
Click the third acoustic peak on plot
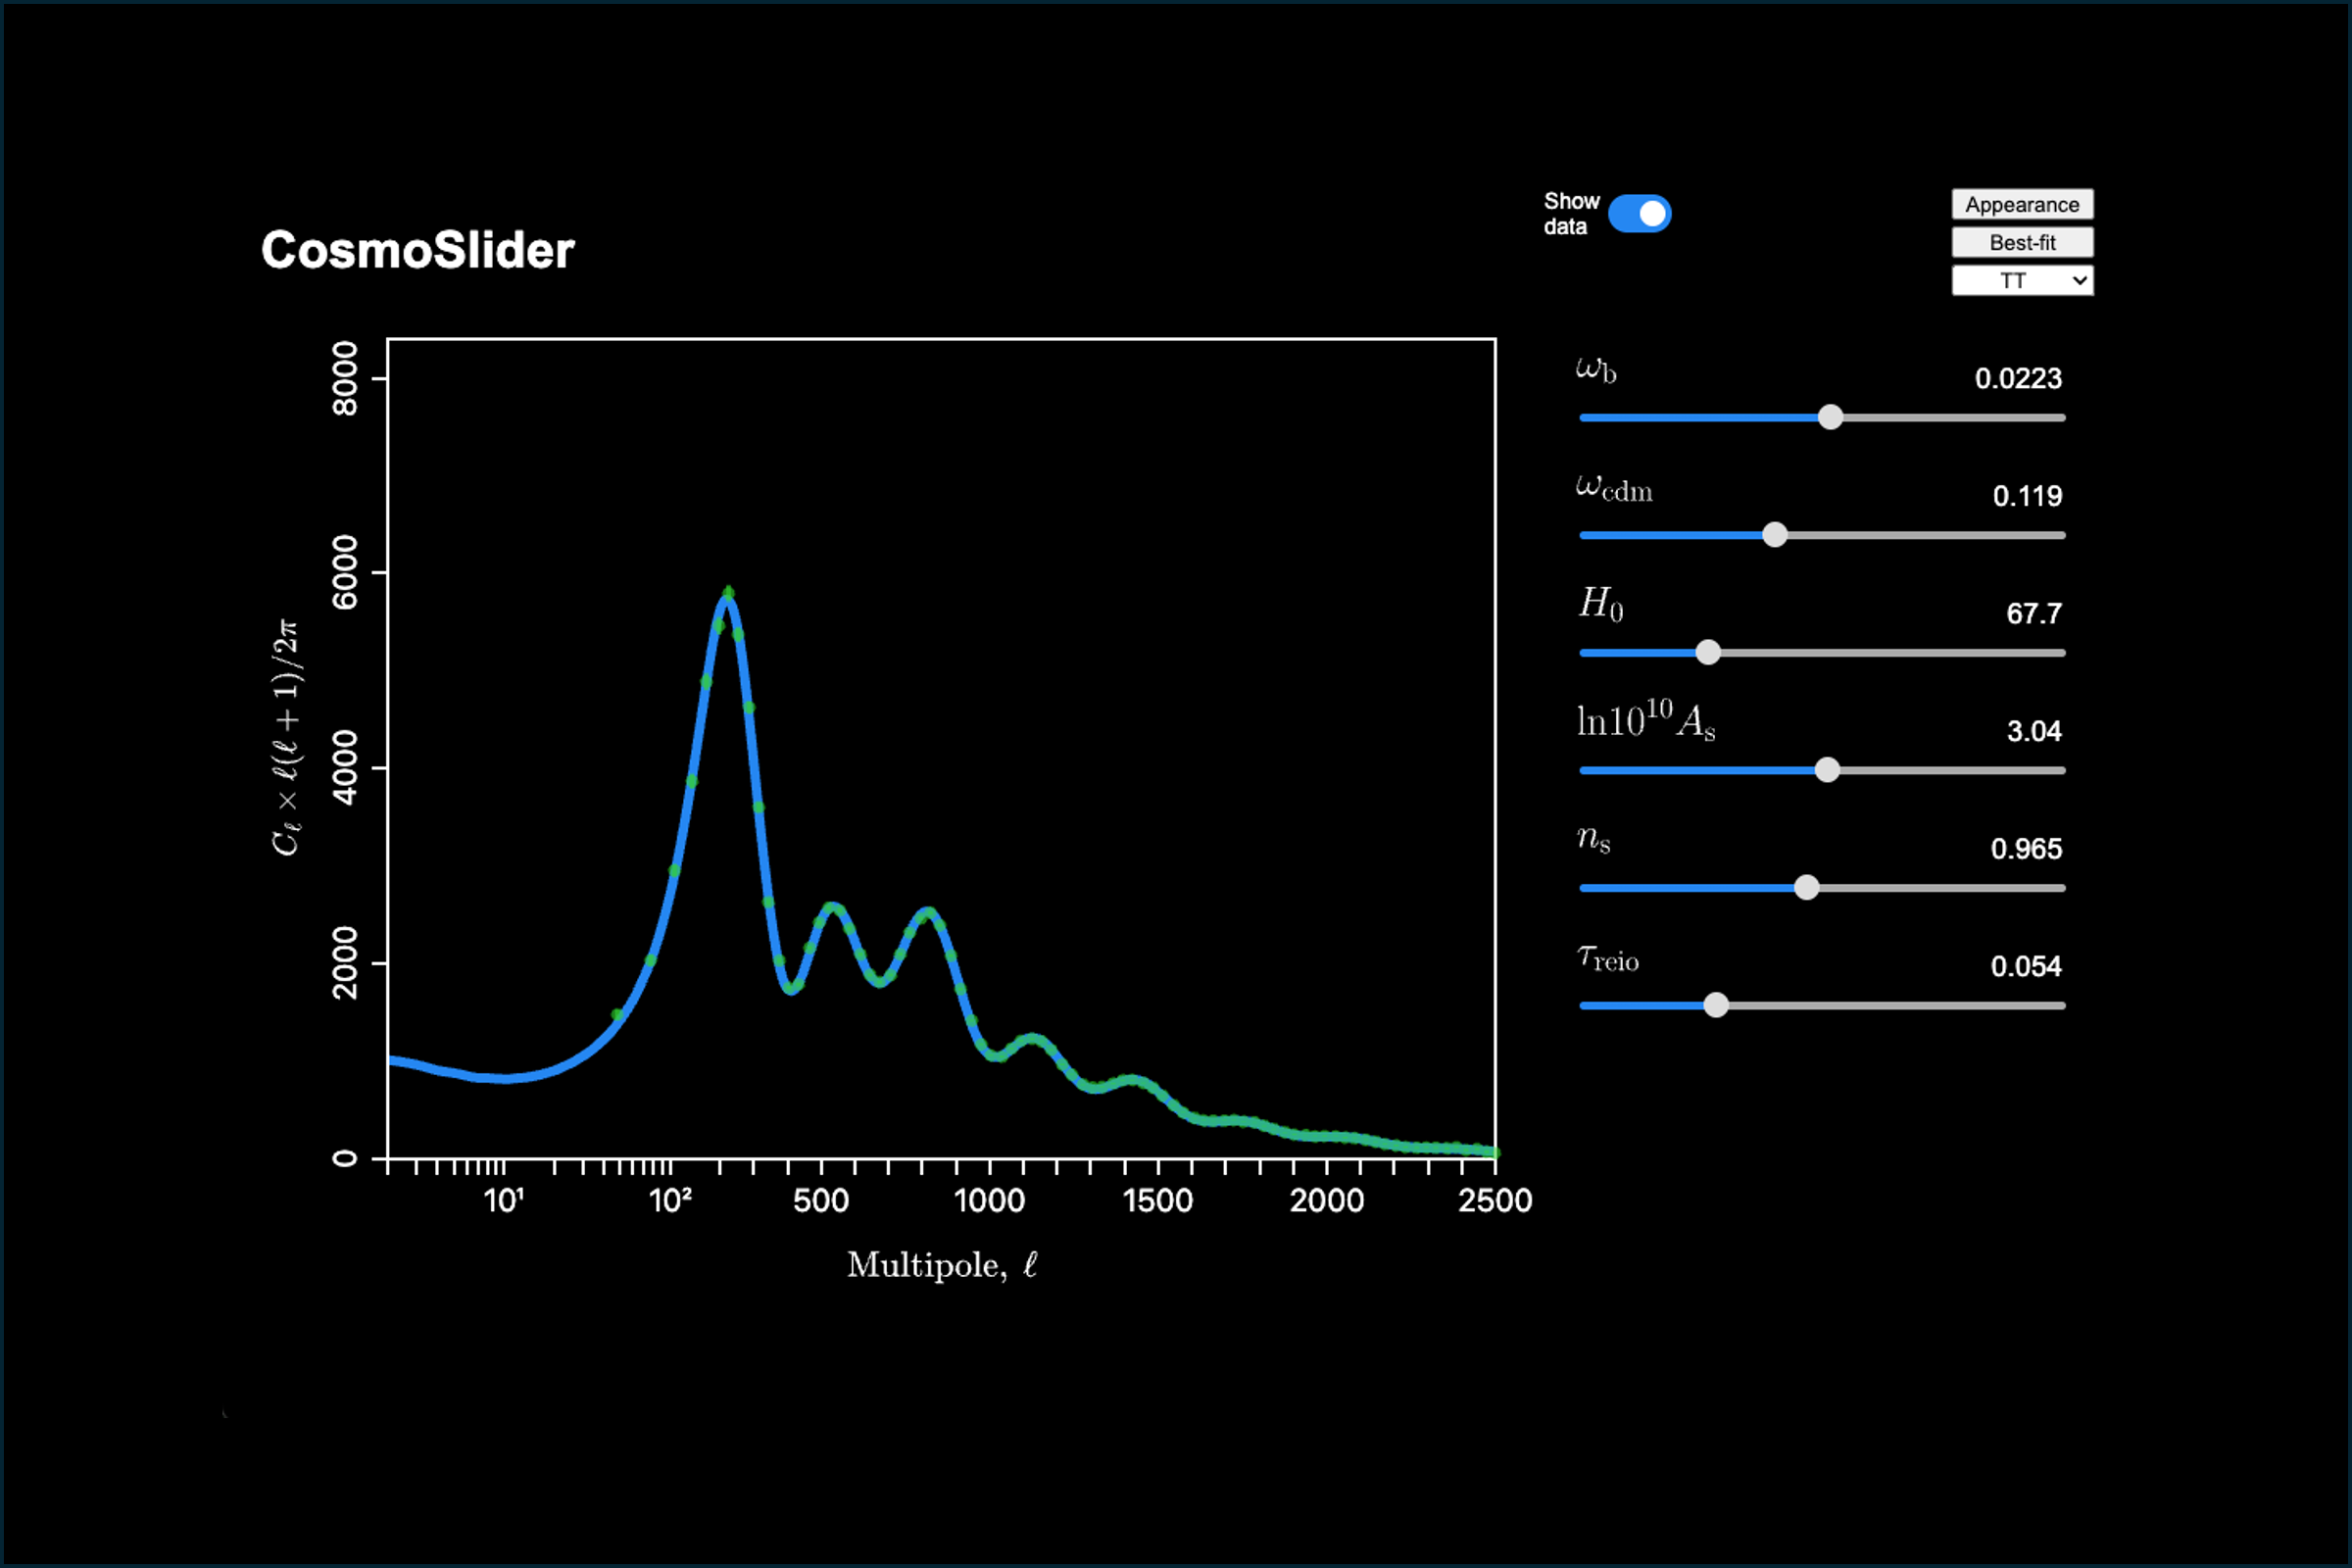pos(929,912)
